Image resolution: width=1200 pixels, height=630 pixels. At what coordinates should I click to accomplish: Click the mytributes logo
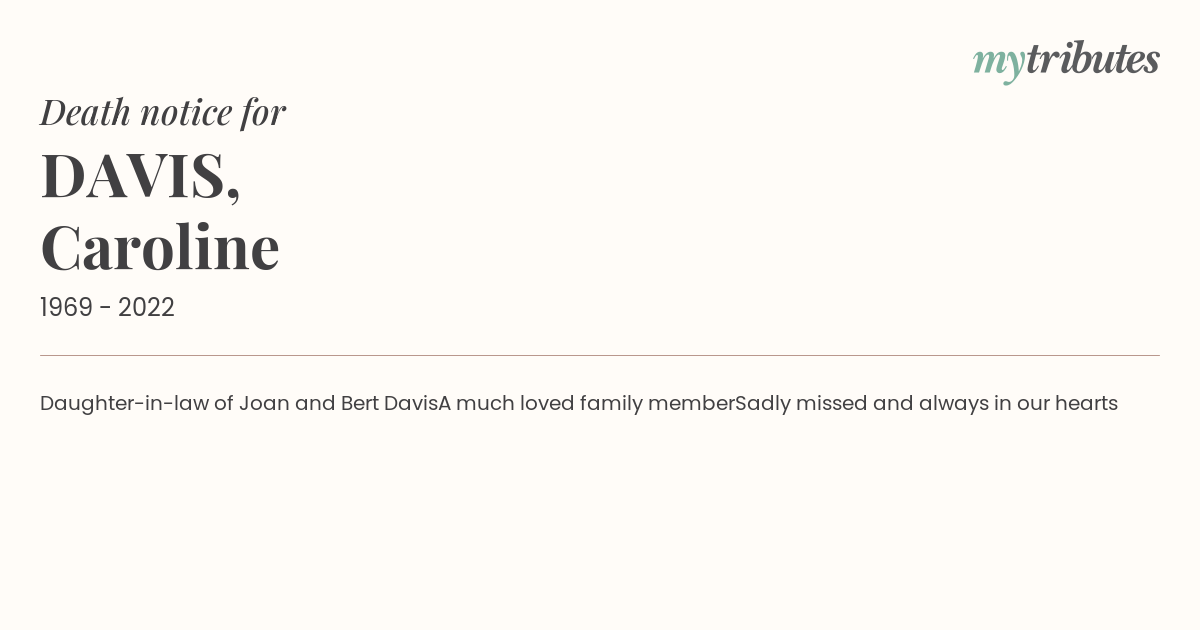(1066, 61)
